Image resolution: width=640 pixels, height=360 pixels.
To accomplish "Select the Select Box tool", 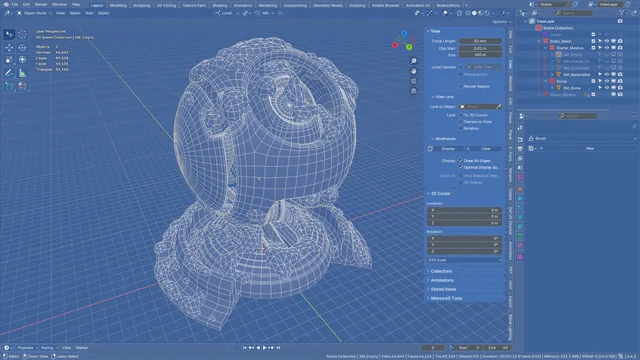I will point(9,35).
